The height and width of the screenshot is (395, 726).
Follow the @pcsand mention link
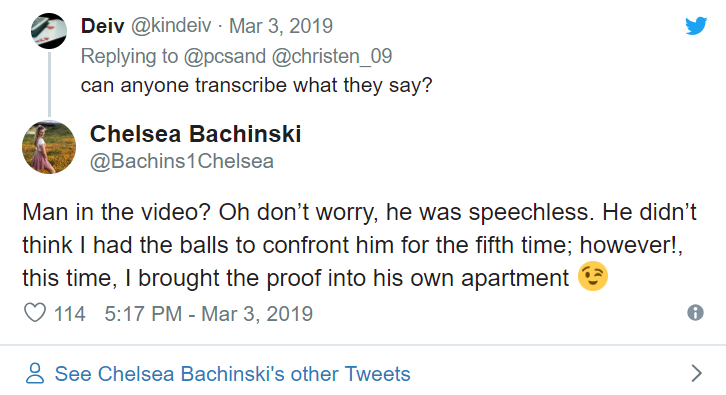225,56
